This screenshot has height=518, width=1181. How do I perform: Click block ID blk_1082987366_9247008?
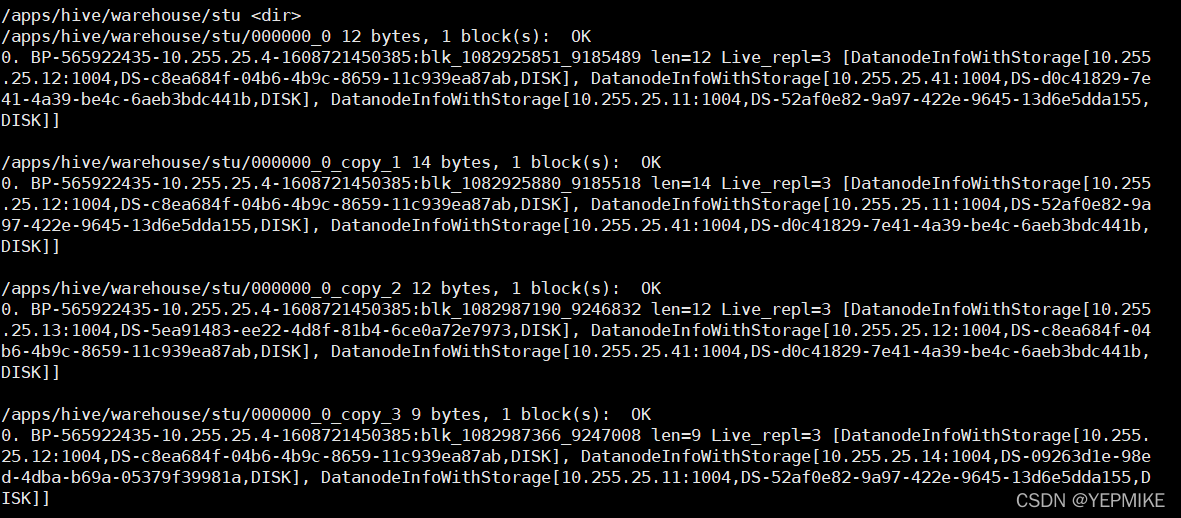point(530,435)
